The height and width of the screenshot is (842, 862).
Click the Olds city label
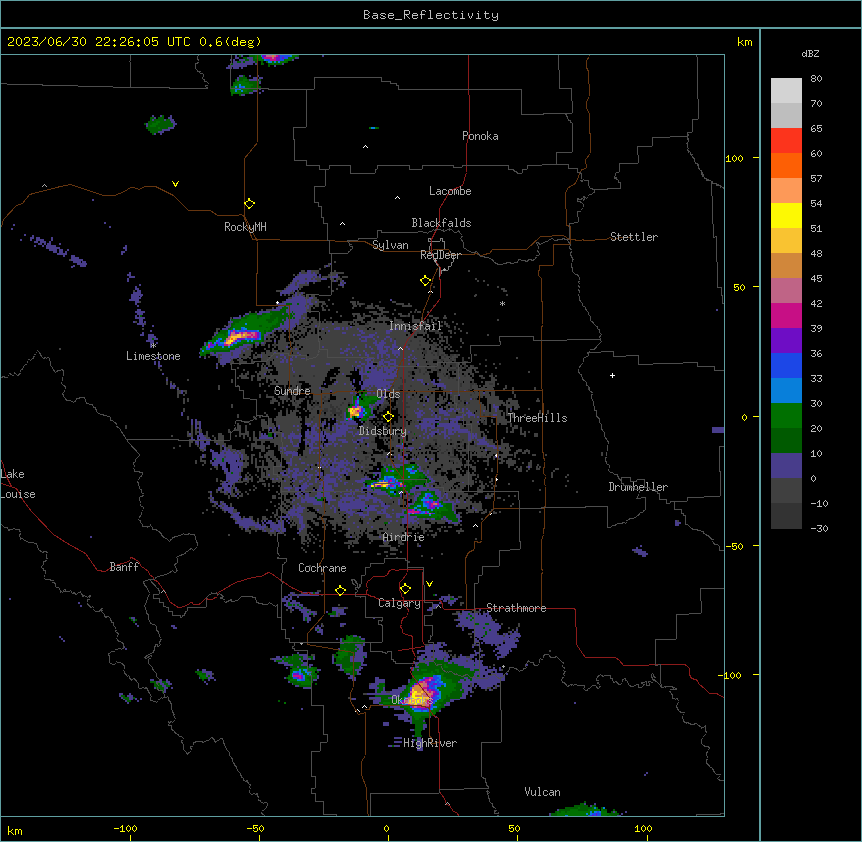(388, 394)
